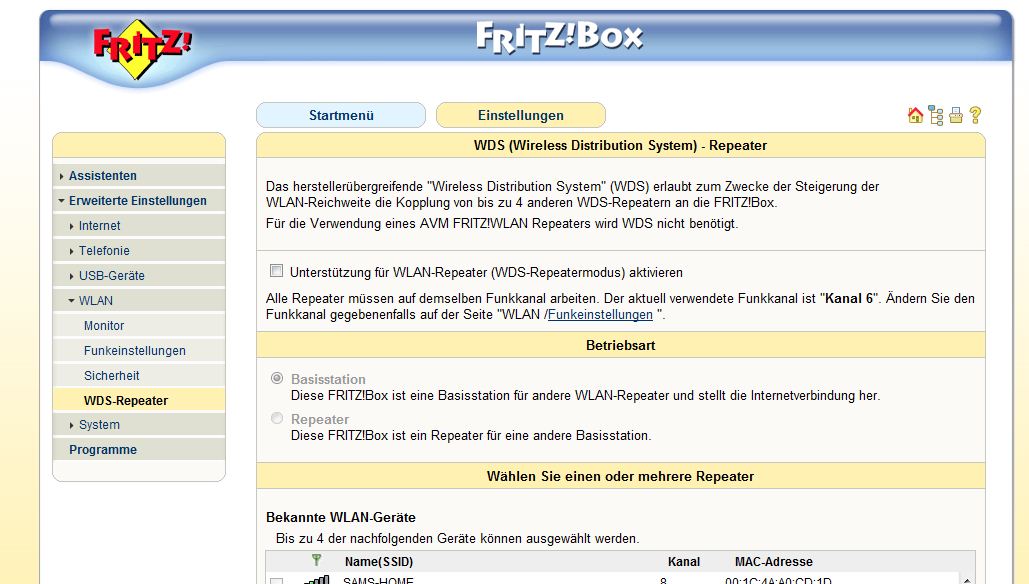Viewport: 1029px width, 584px height.
Task: Open the Sicherheit sidebar entry
Action: point(112,375)
